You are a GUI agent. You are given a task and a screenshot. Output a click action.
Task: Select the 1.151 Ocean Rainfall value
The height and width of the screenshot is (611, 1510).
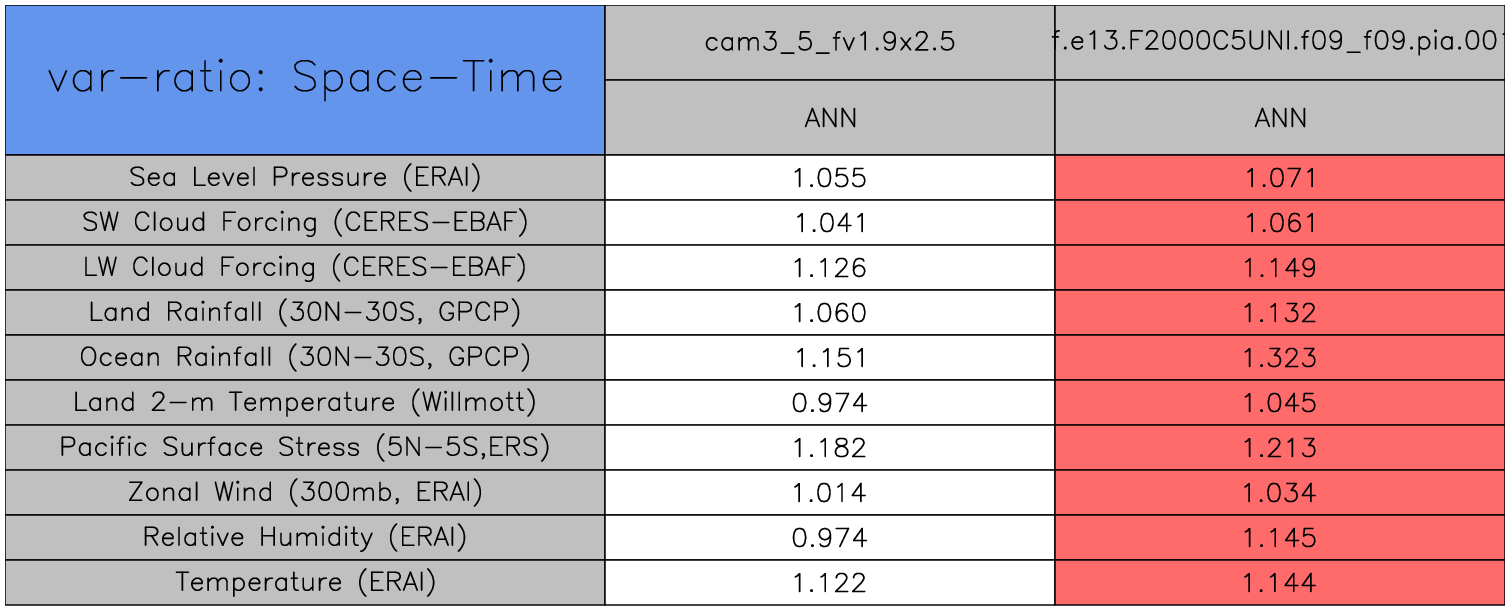[x=830, y=358]
